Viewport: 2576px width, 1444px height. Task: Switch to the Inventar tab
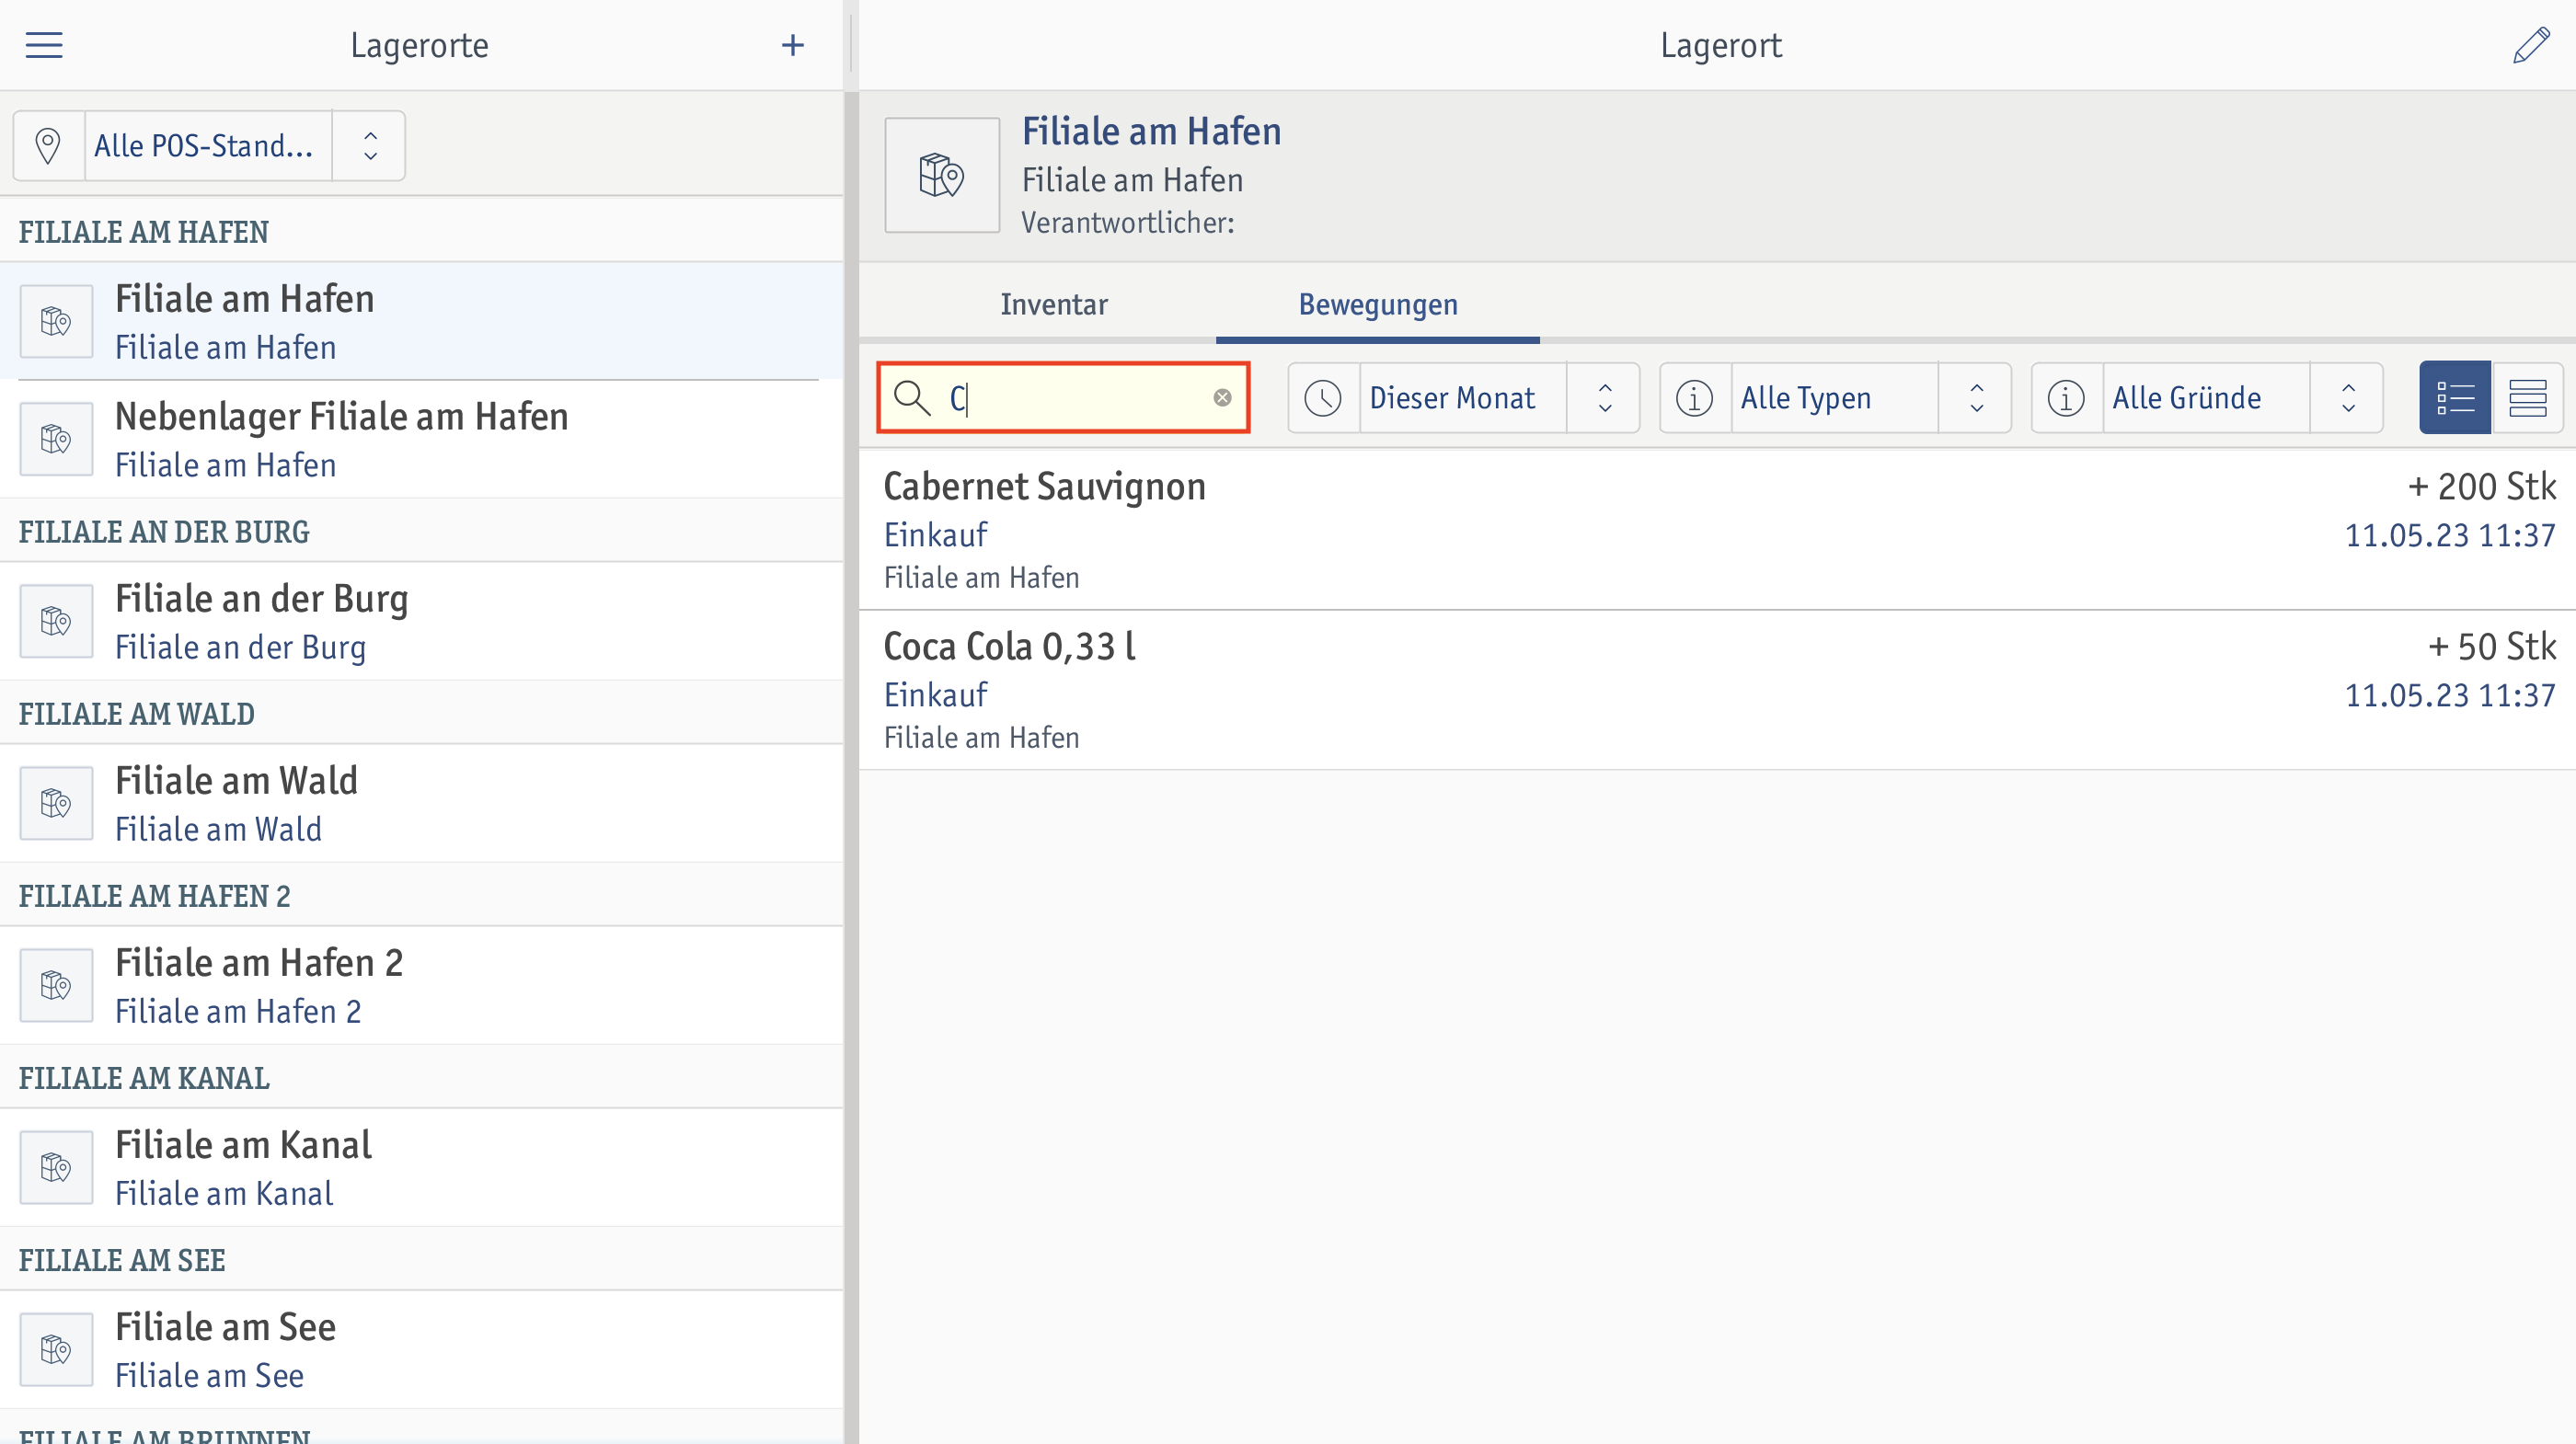pos(1054,304)
